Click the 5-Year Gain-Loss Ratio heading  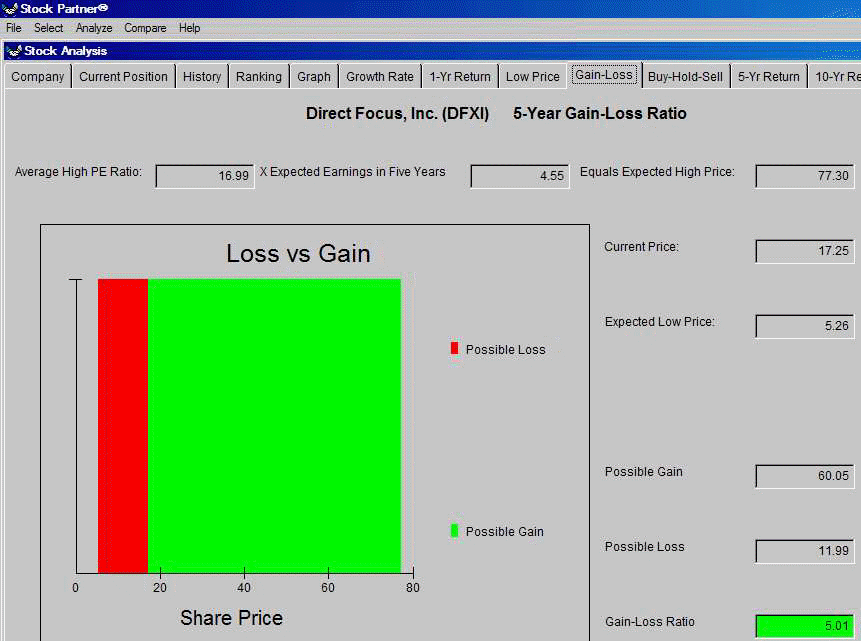tap(600, 114)
